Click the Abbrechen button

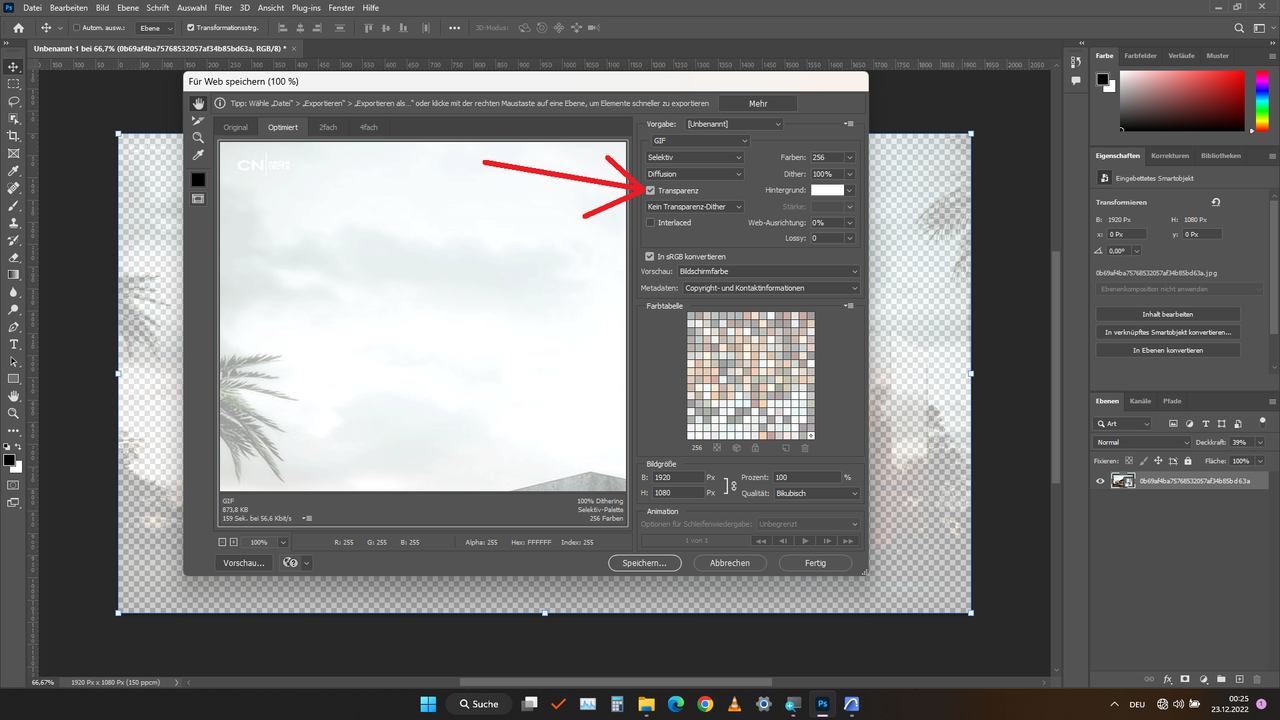(730, 563)
